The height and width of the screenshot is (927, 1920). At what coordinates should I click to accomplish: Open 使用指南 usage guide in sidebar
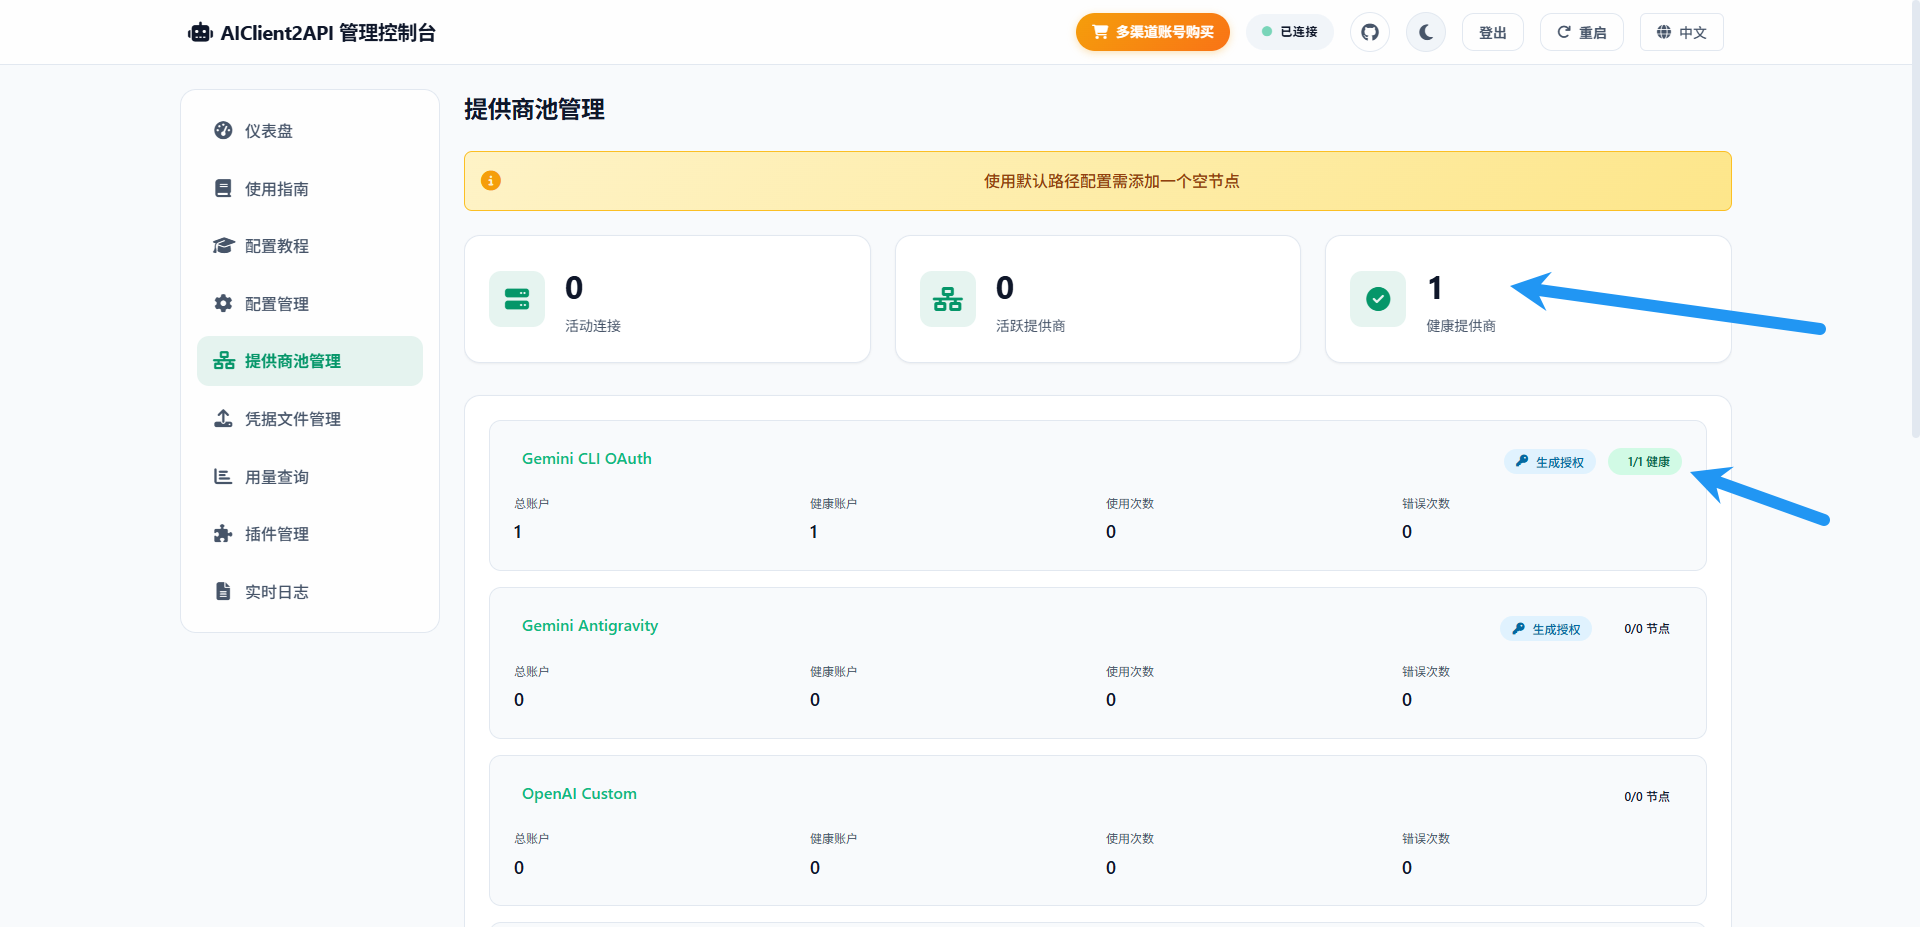(277, 189)
